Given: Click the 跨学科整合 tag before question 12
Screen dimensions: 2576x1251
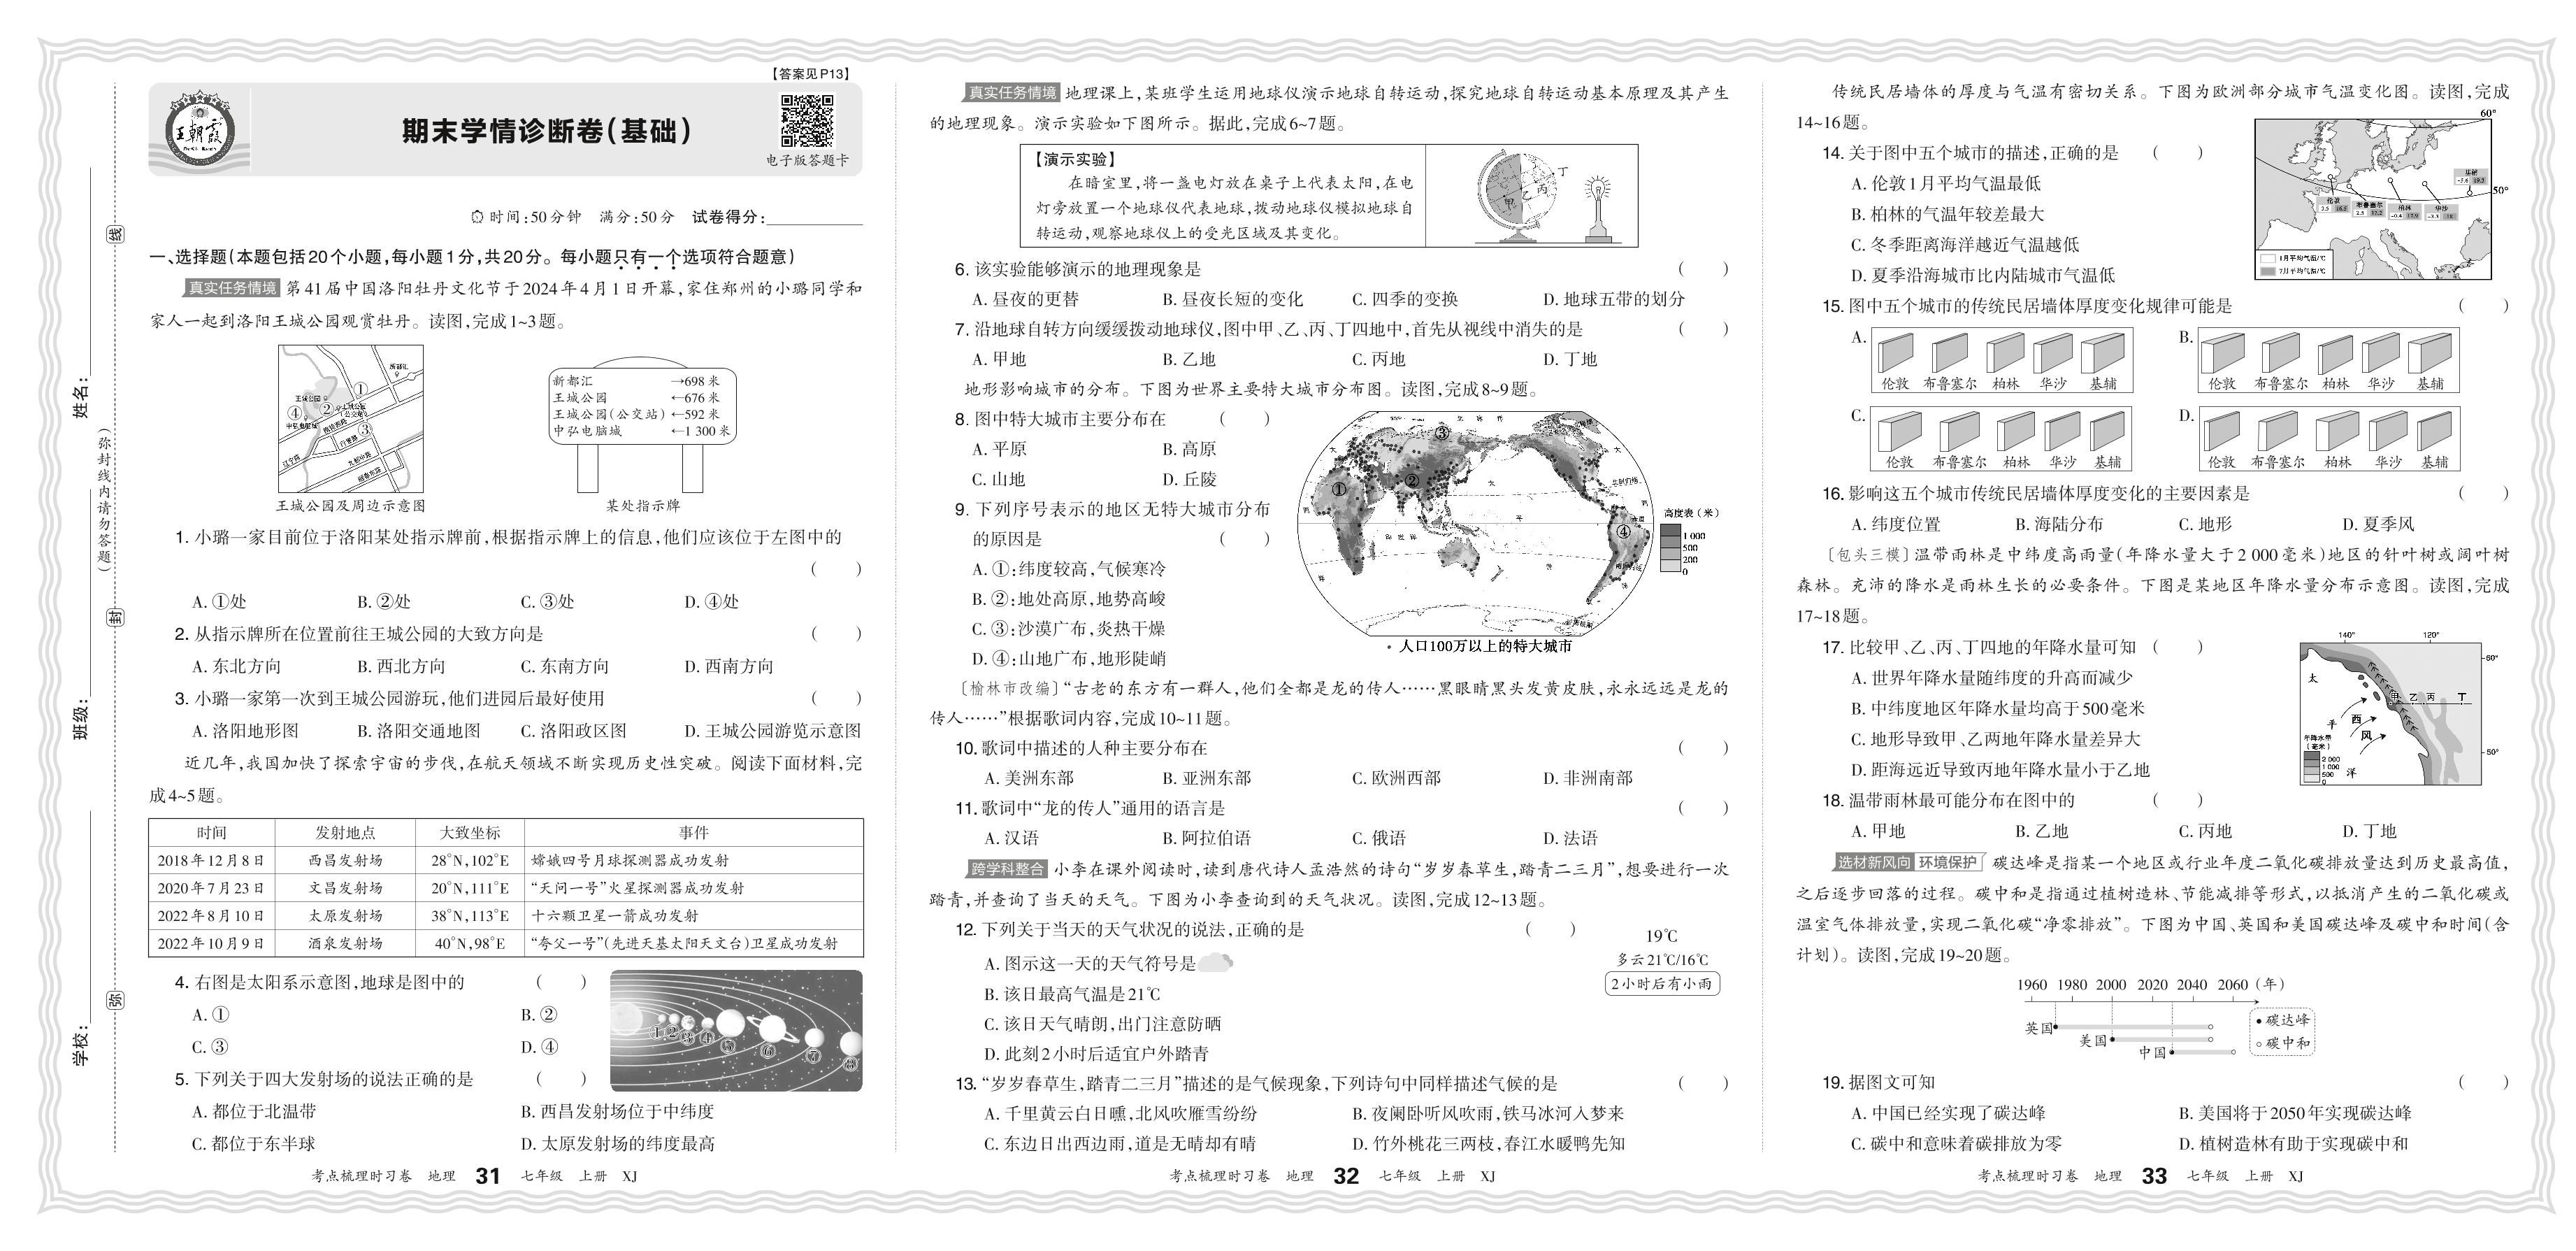Looking at the screenshot, I should (x=1007, y=868).
